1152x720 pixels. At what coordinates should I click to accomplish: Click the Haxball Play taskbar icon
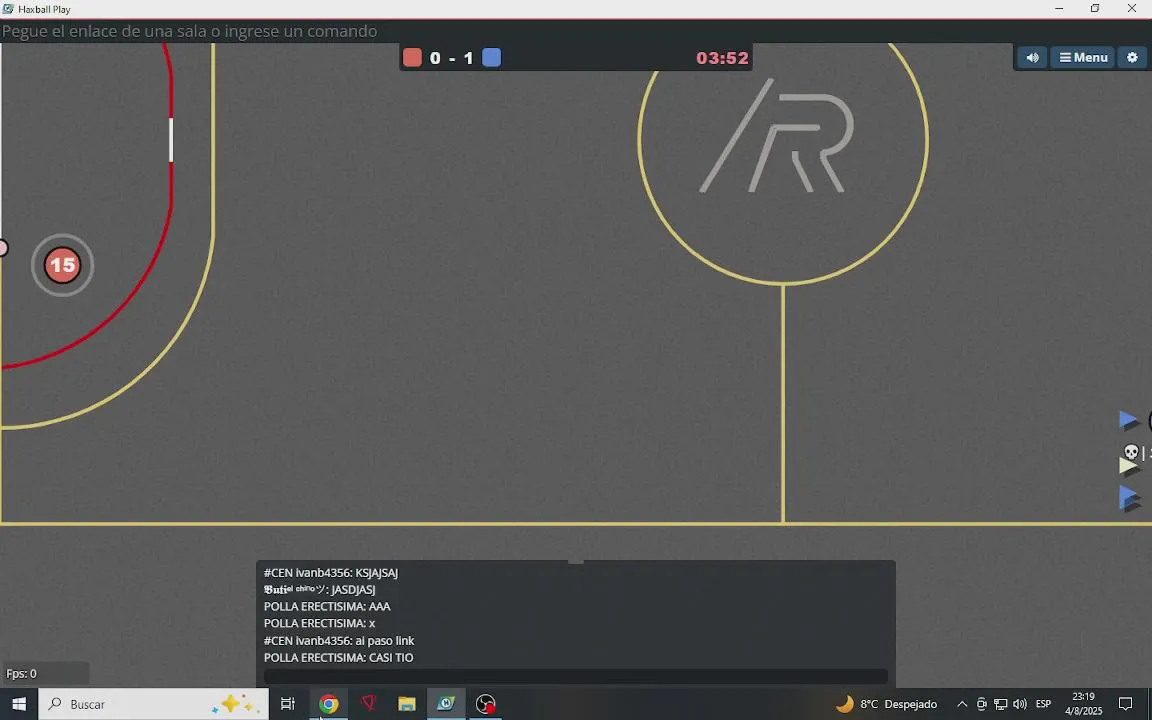pyautogui.click(x=446, y=704)
